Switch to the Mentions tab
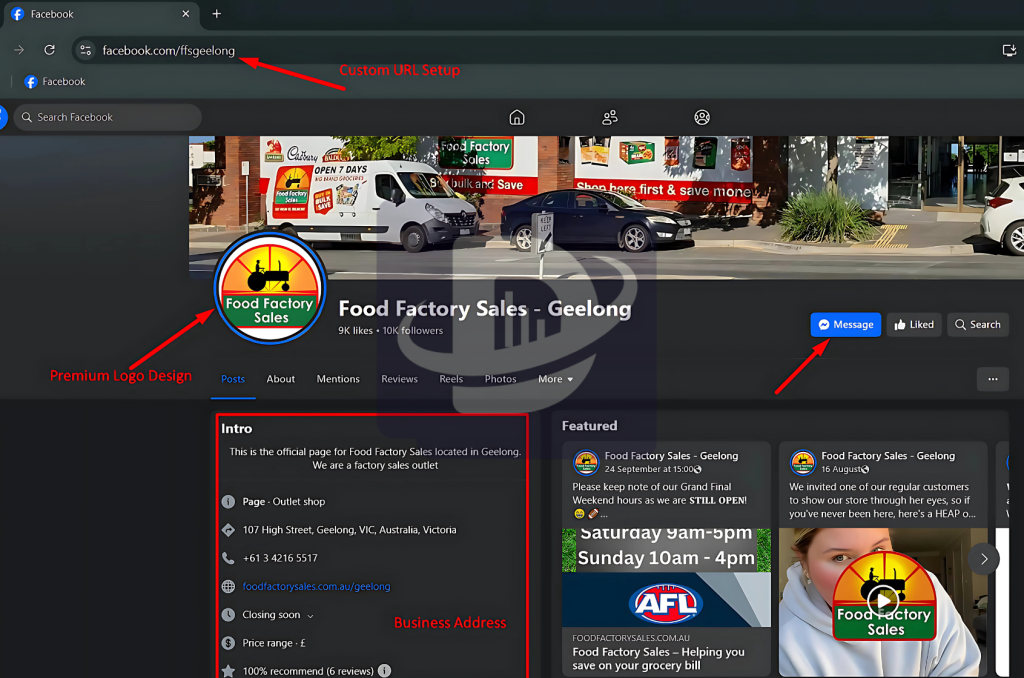Screen dimensions: 1024x678 [338, 379]
